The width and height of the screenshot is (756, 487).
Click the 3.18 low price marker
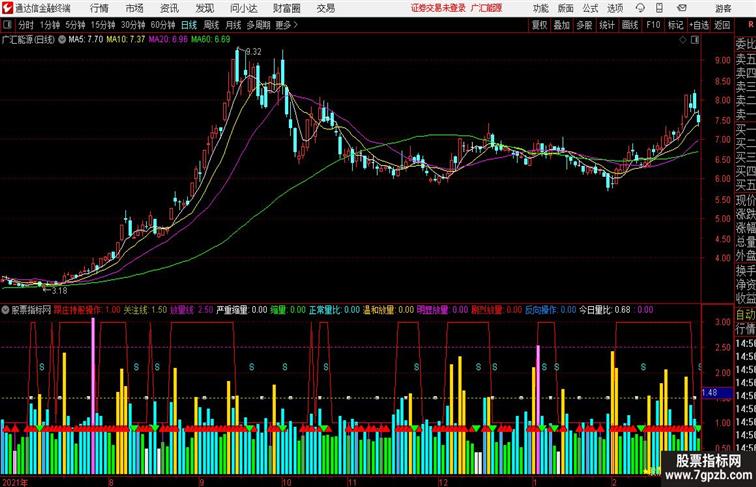click(x=59, y=291)
